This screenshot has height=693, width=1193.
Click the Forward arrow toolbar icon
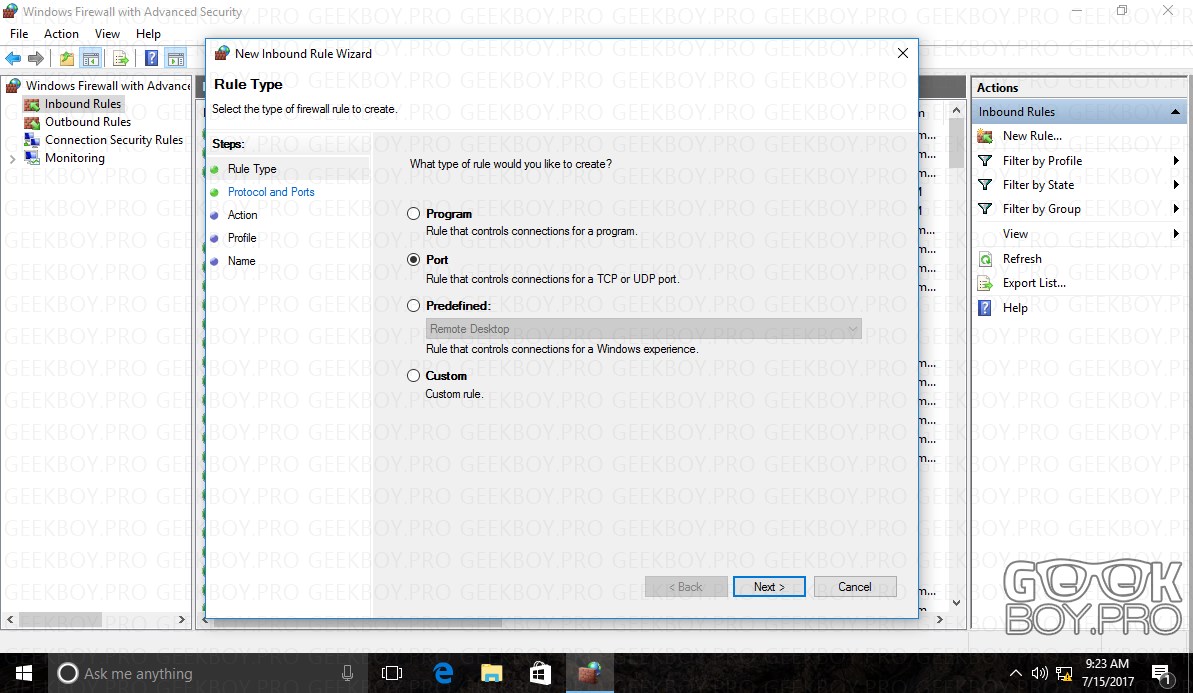pyautogui.click(x=36, y=59)
